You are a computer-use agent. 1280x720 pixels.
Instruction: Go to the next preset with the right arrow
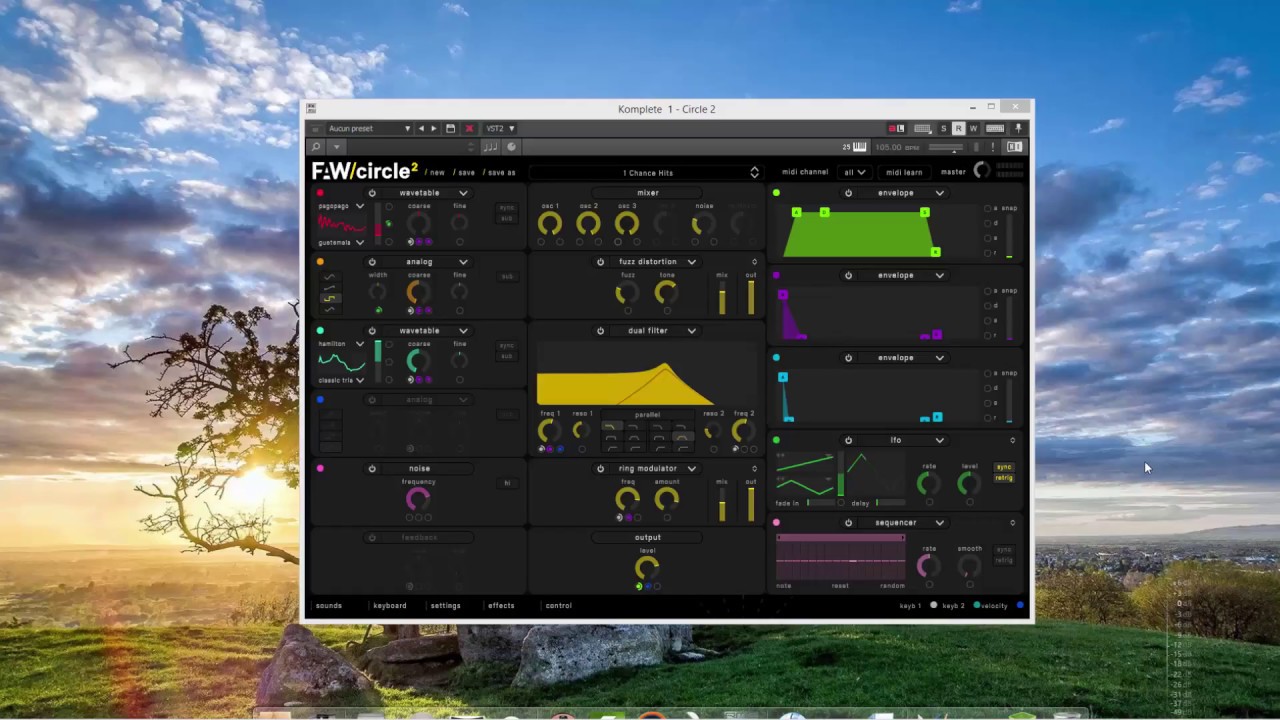tap(433, 128)
